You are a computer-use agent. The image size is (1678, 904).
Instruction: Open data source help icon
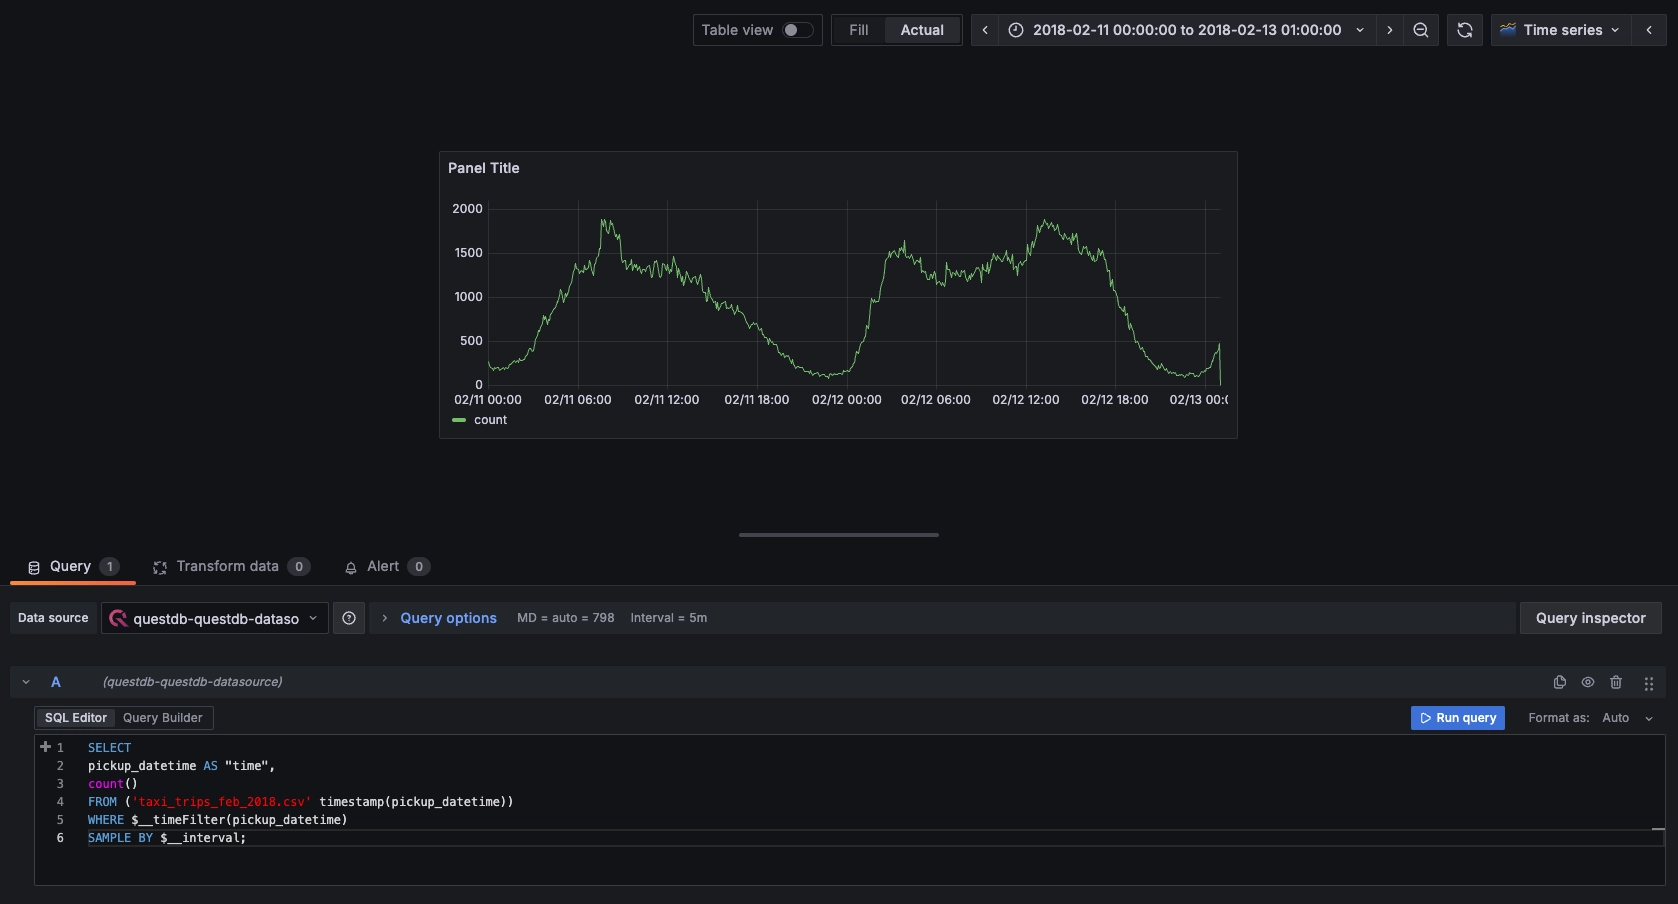pyautogui.click(x=349, y=618)
